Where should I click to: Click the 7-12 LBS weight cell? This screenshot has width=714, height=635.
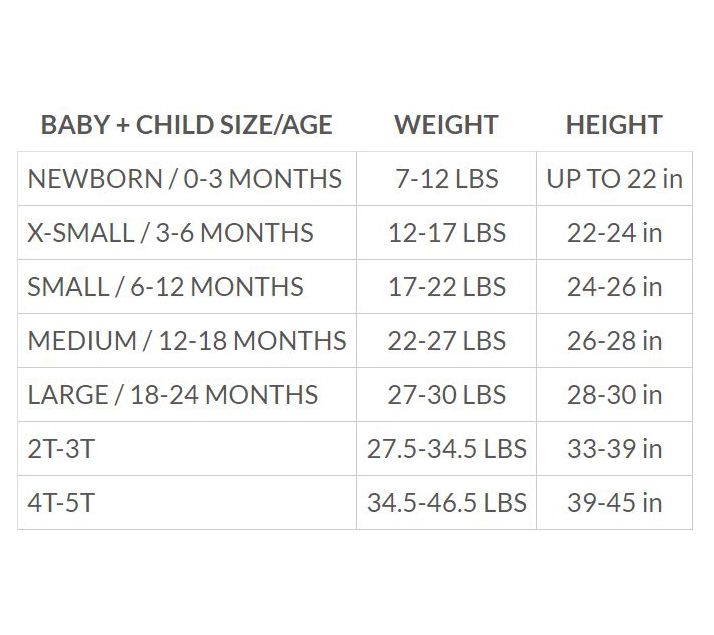[x=446, y=178]
